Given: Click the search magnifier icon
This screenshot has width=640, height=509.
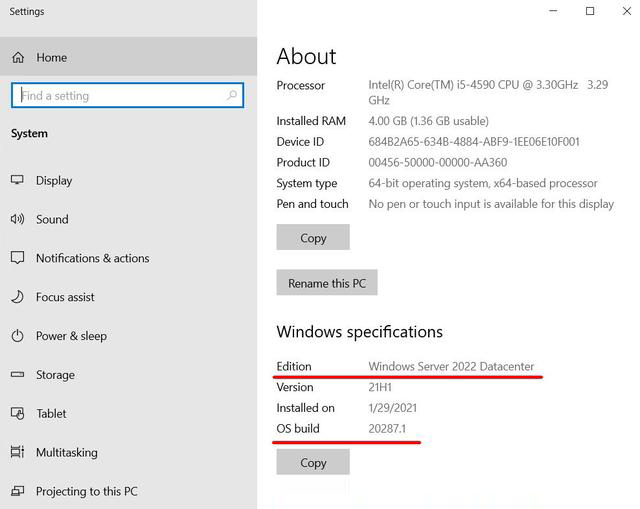Looking at the screenshot, I should click(232, 96).
